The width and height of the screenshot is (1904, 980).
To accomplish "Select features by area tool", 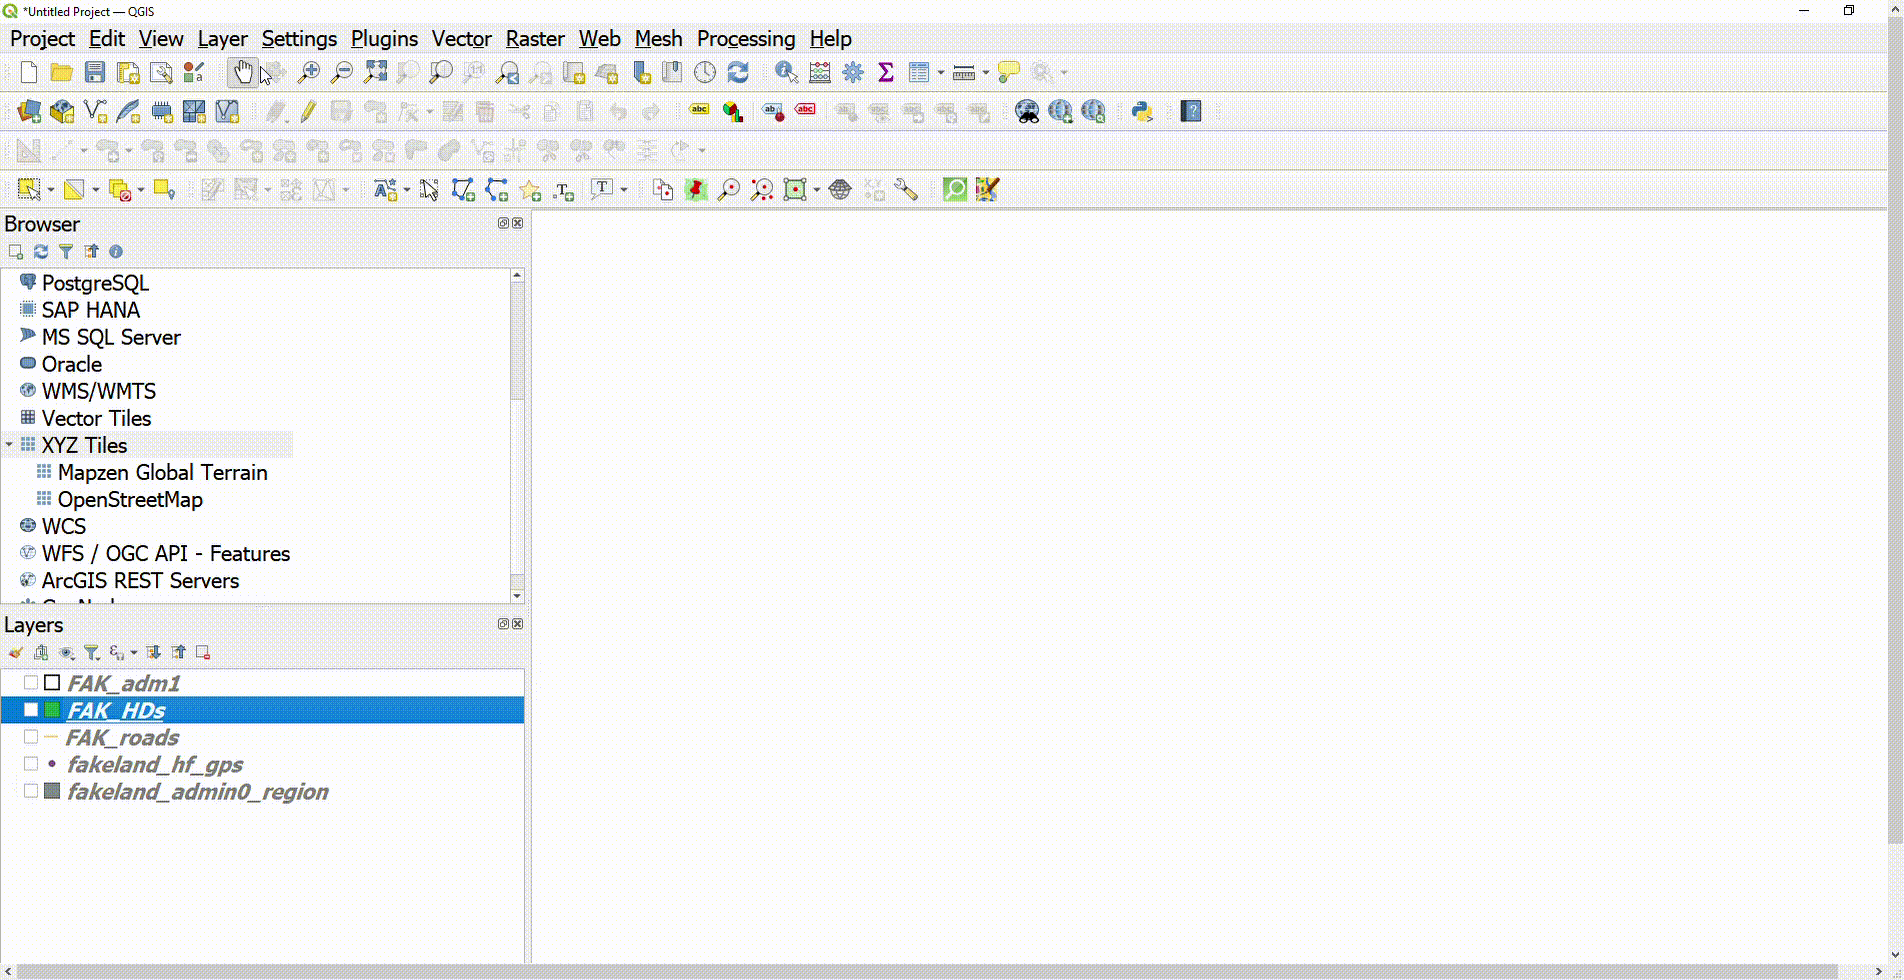I will tap(29, 189).
